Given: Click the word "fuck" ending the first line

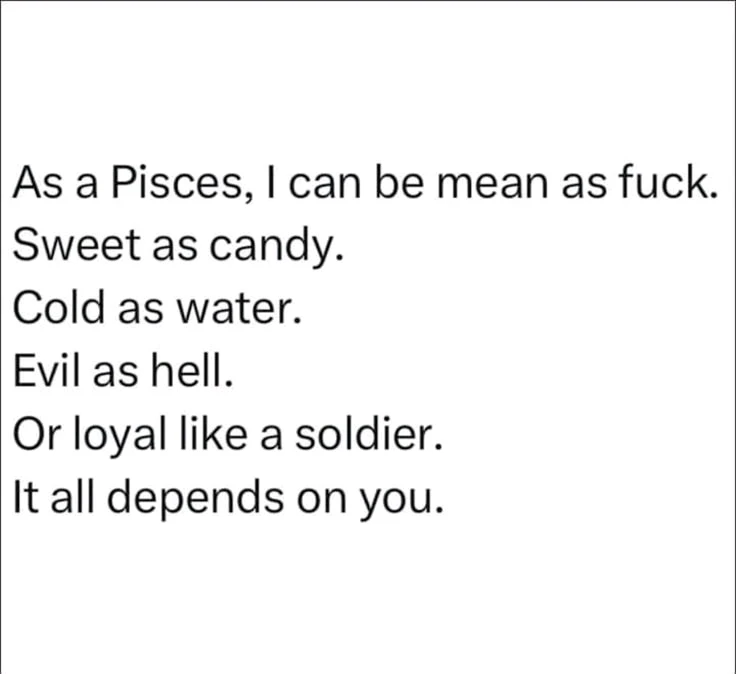Looking at the screenshot, I should click(670, 183).
